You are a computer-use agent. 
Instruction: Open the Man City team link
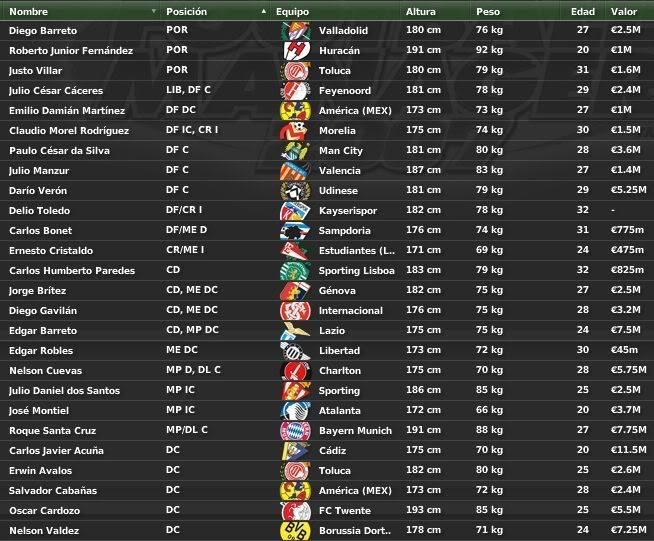click(341, 151)
